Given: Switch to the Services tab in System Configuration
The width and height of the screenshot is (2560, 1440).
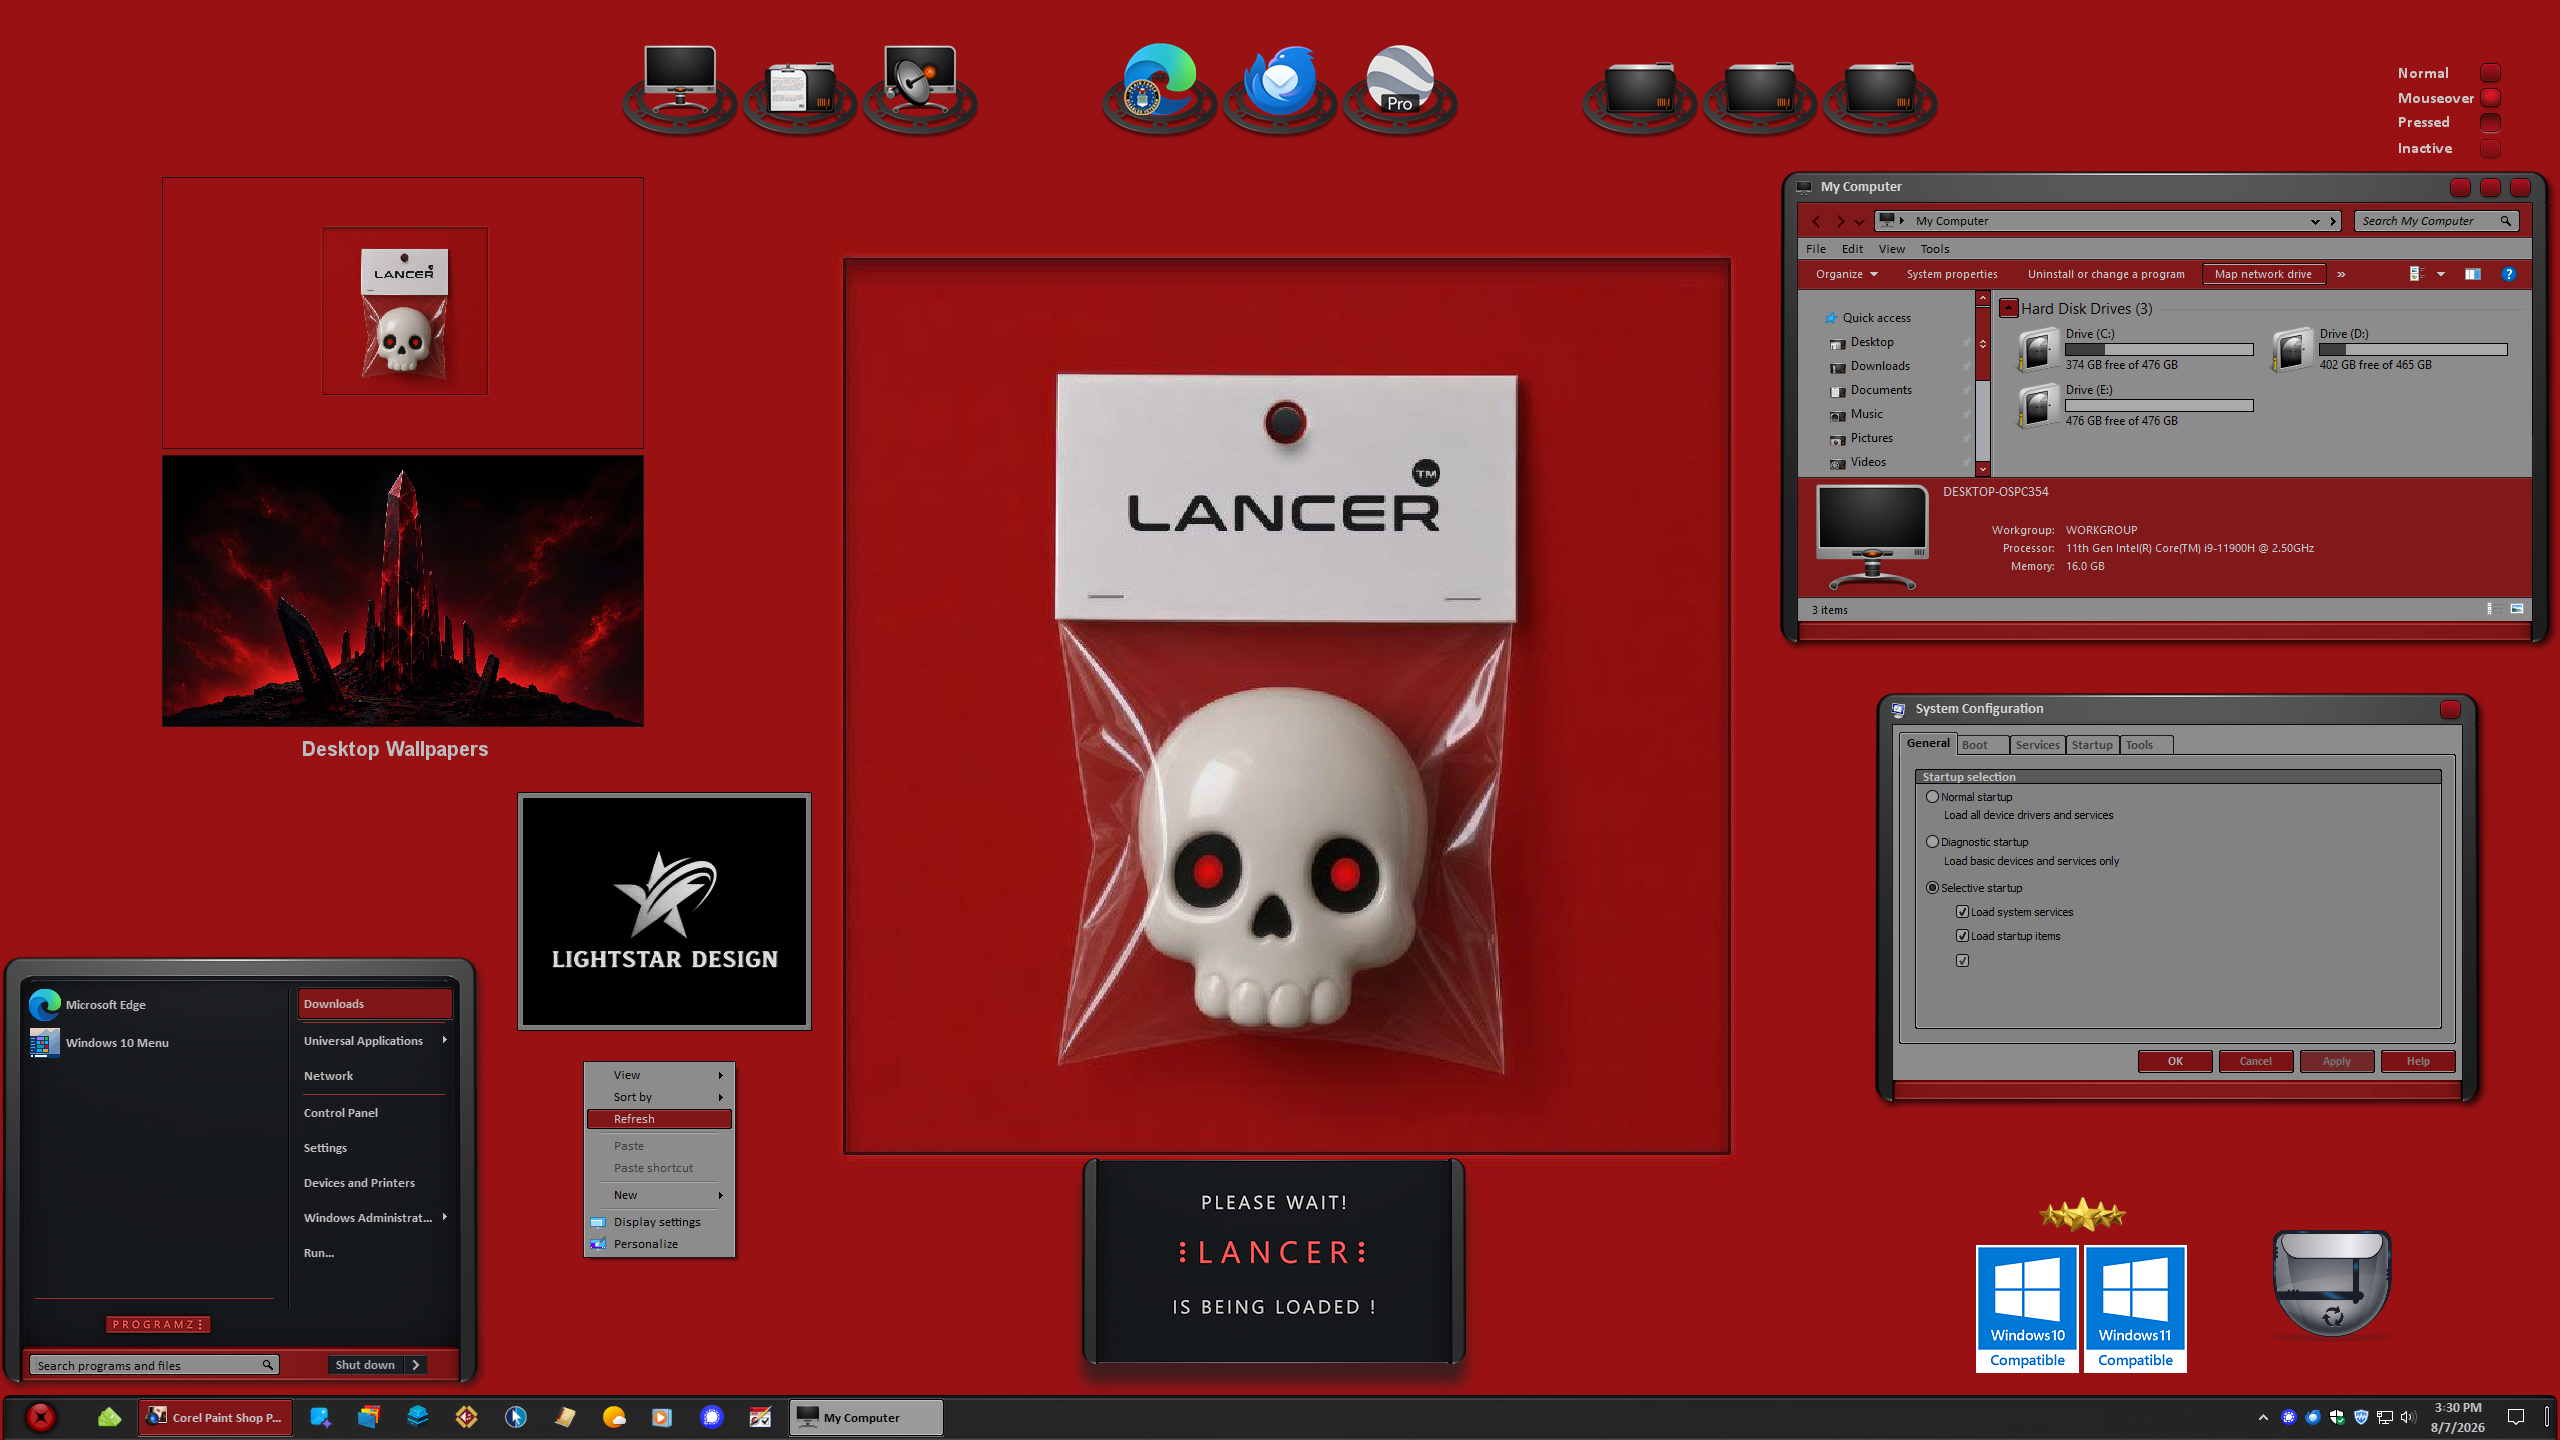Looking at the screenshot, I should [x=2037, y=745].
